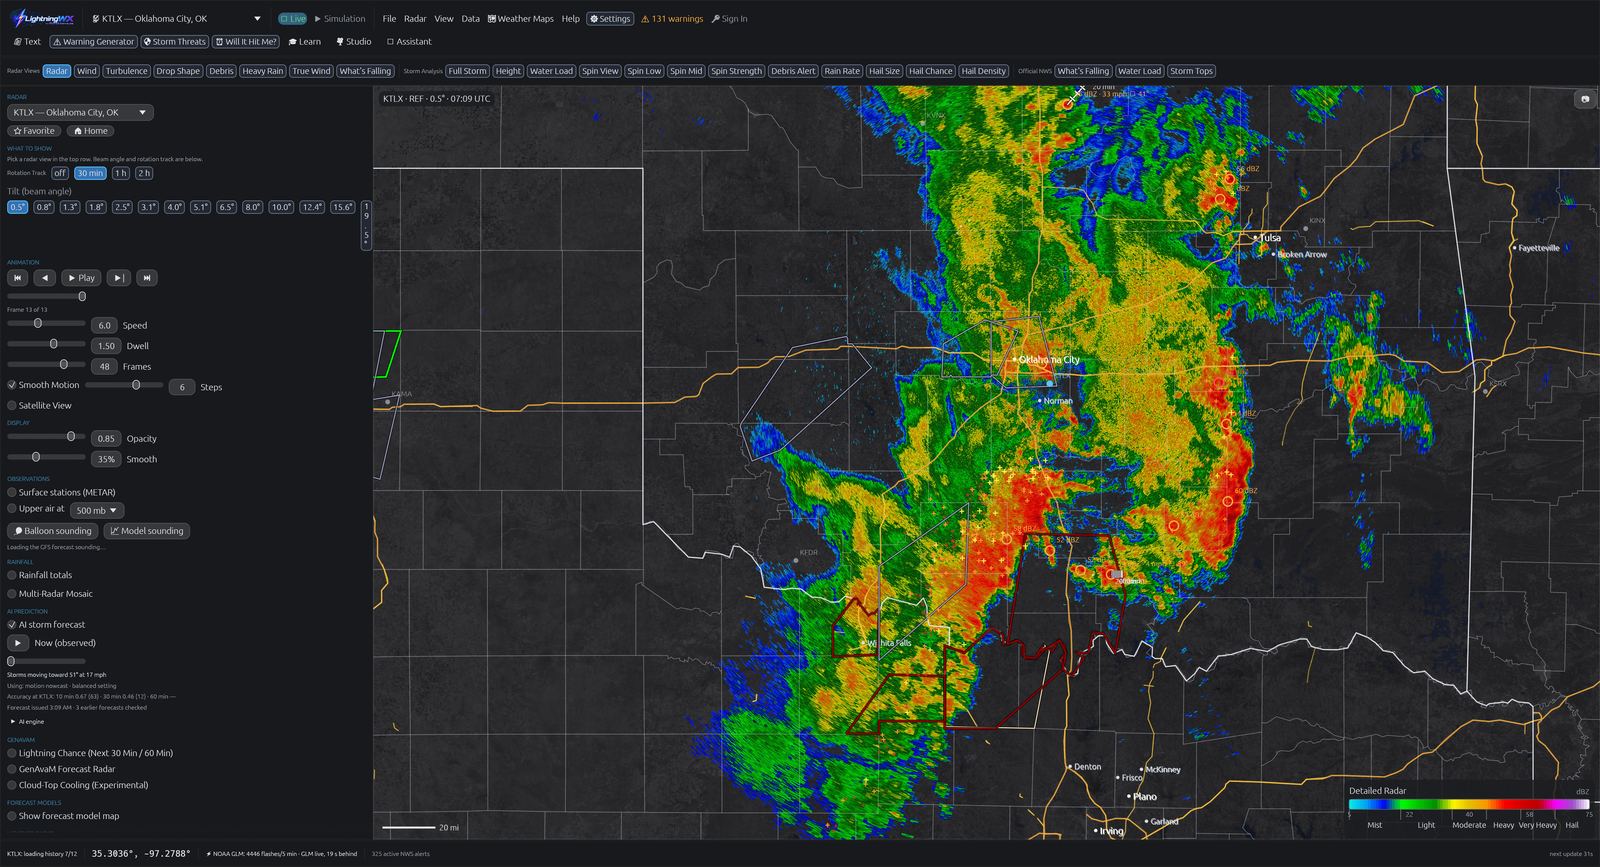Screen dimensions: 1600x867
Task: Enable Satellite View
Action: tap(12, 406)
